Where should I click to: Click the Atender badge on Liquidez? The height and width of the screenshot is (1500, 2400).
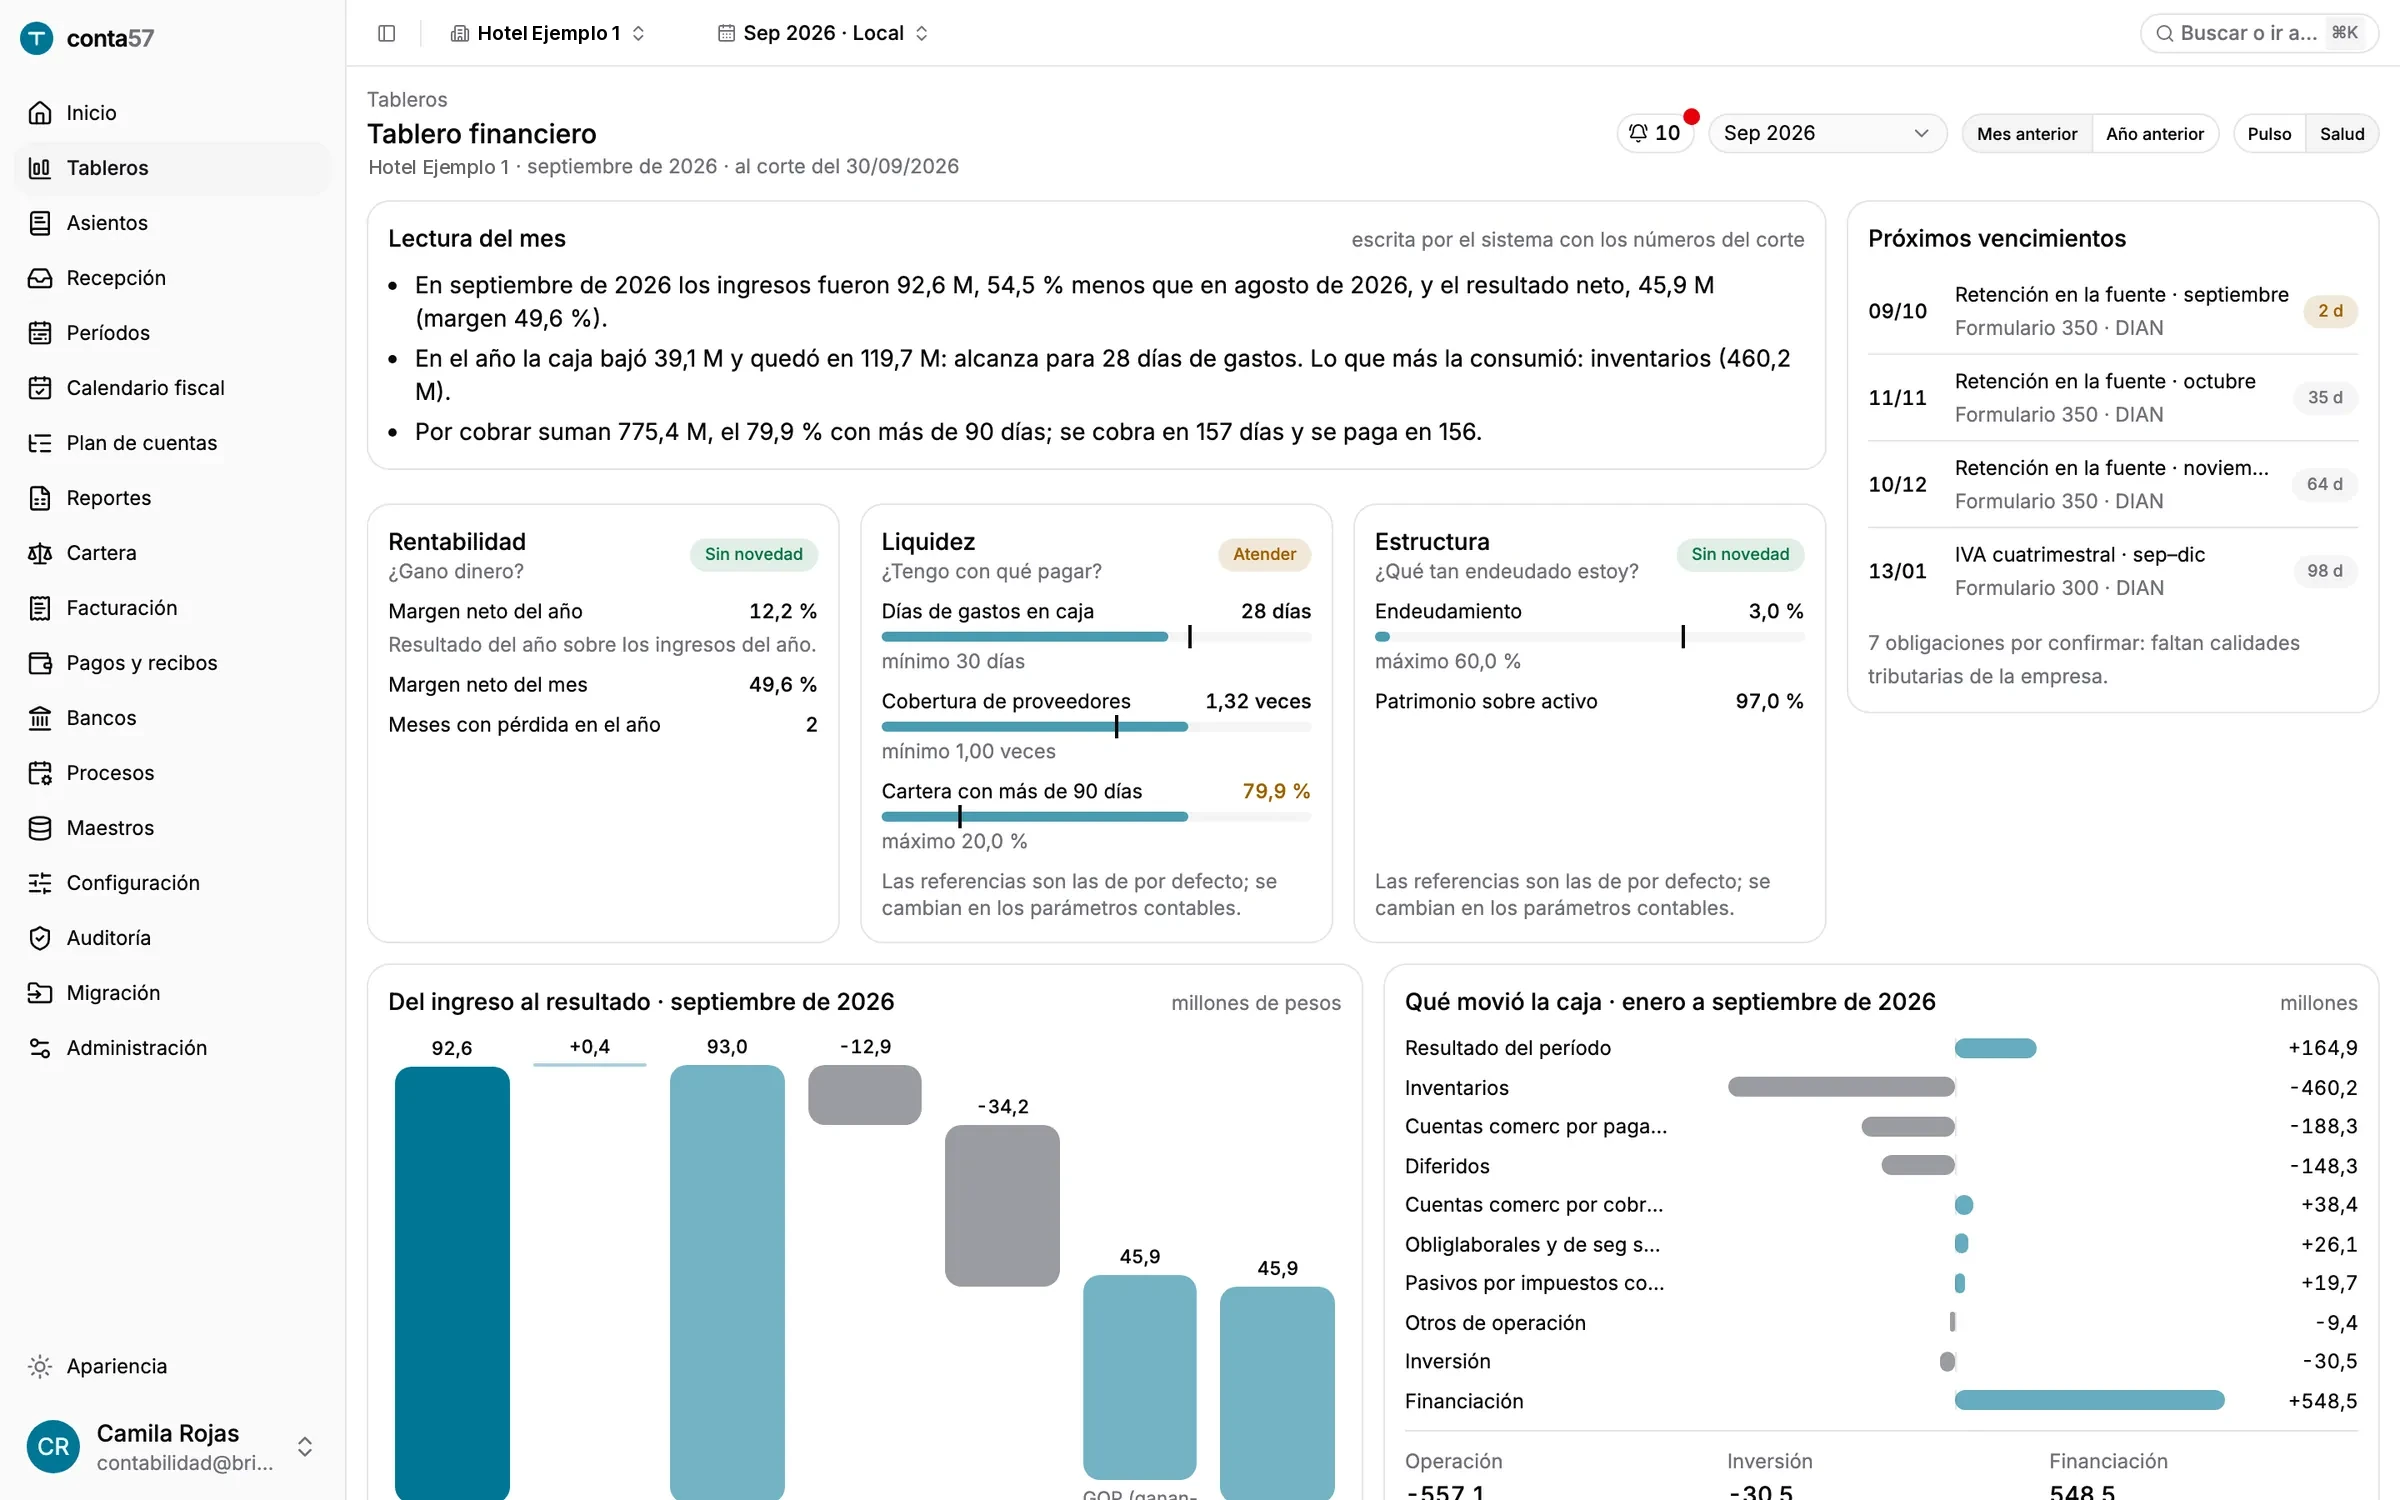[x=1264, y=554]
